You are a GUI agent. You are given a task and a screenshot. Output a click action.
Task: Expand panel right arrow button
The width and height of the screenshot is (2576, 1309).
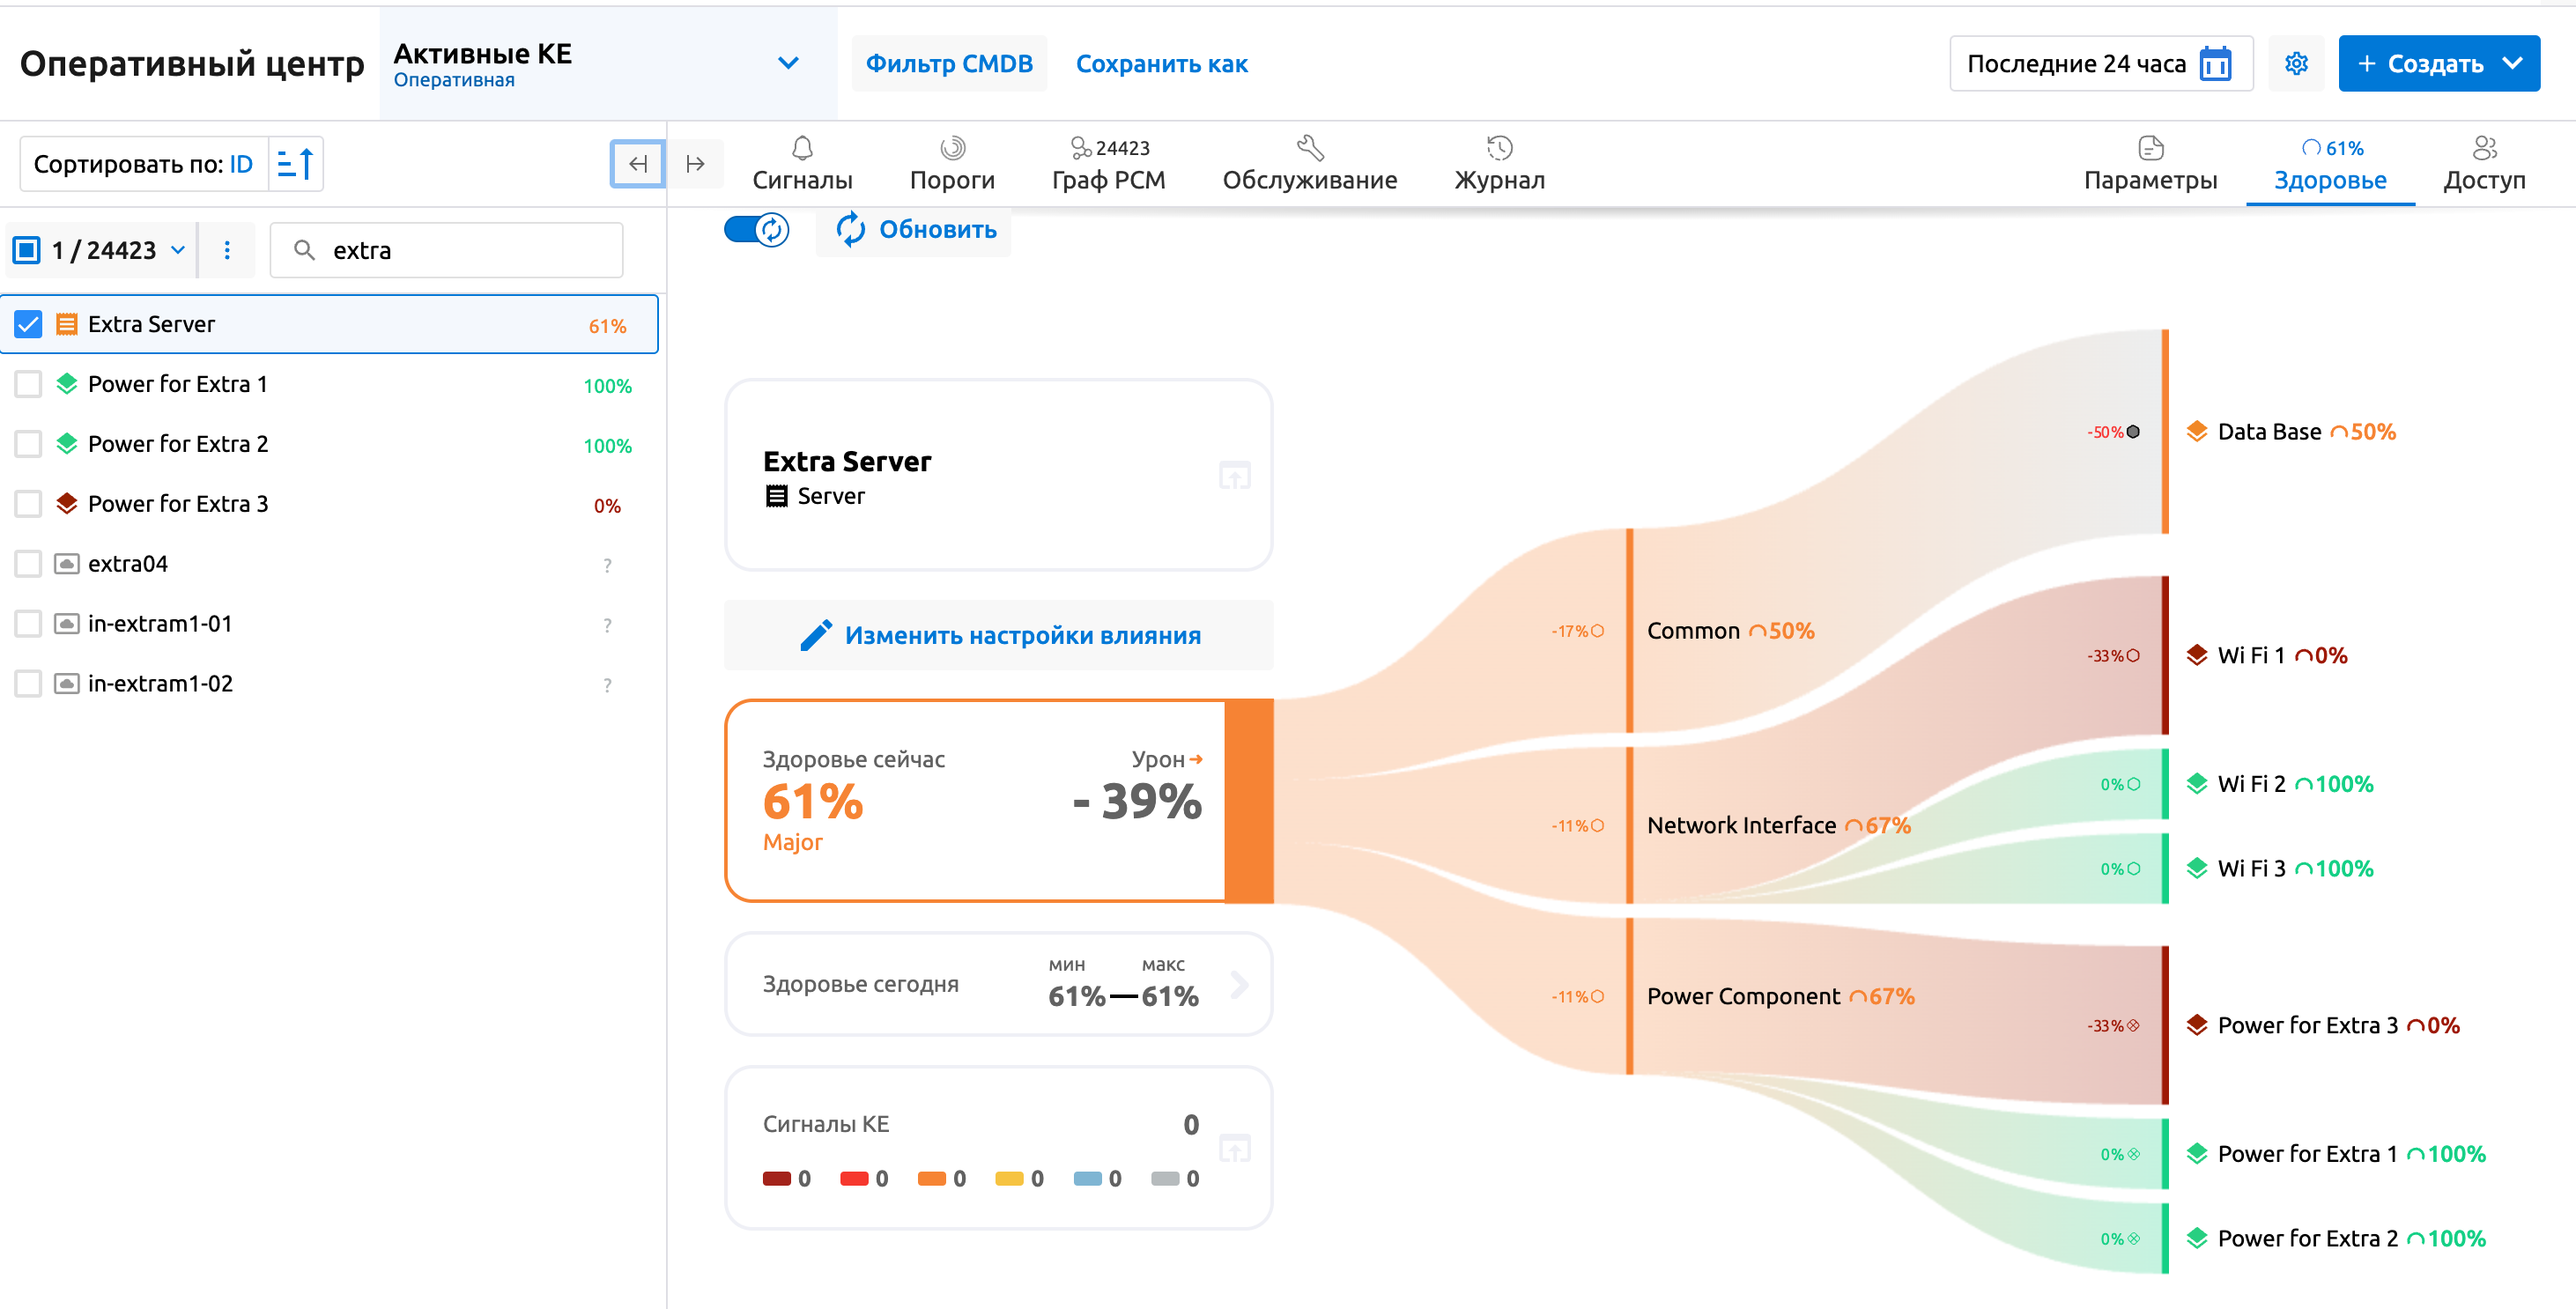[x=695, y=164]
